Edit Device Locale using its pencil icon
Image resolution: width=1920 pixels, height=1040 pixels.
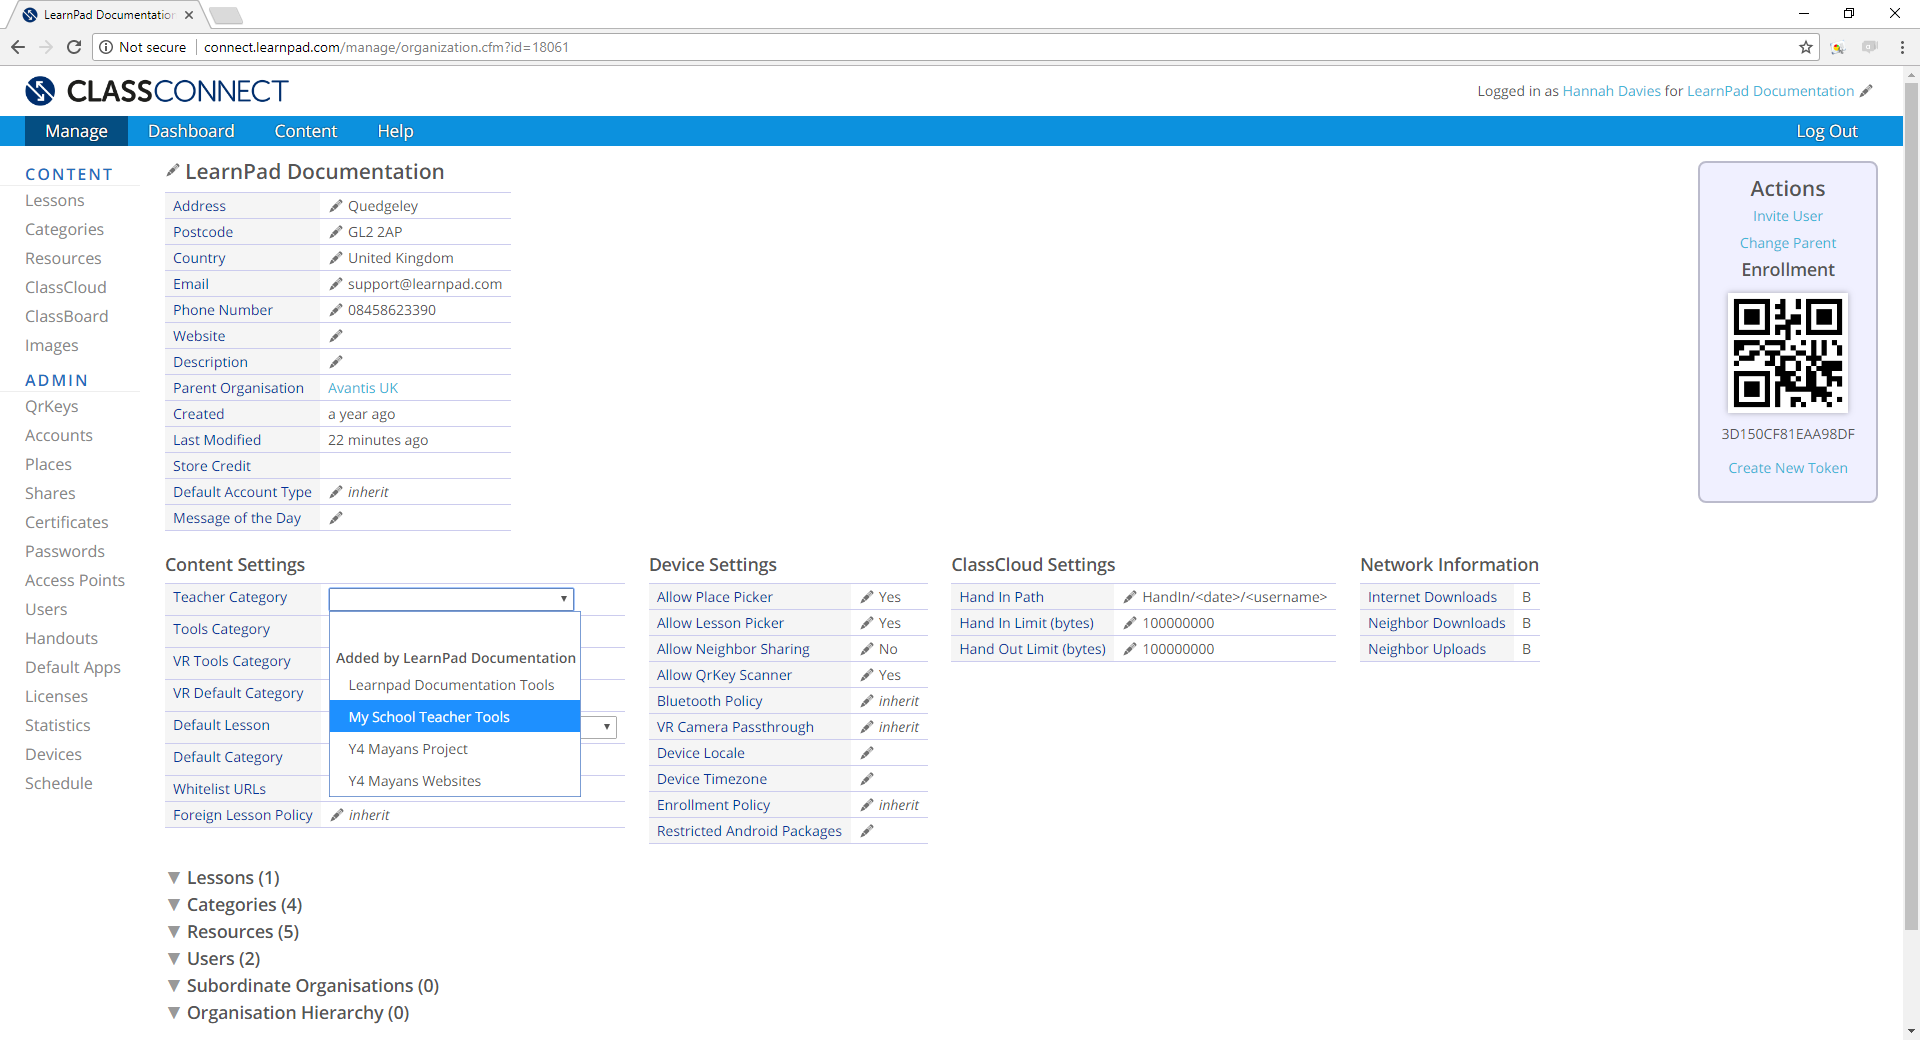[x=867, y=753]
